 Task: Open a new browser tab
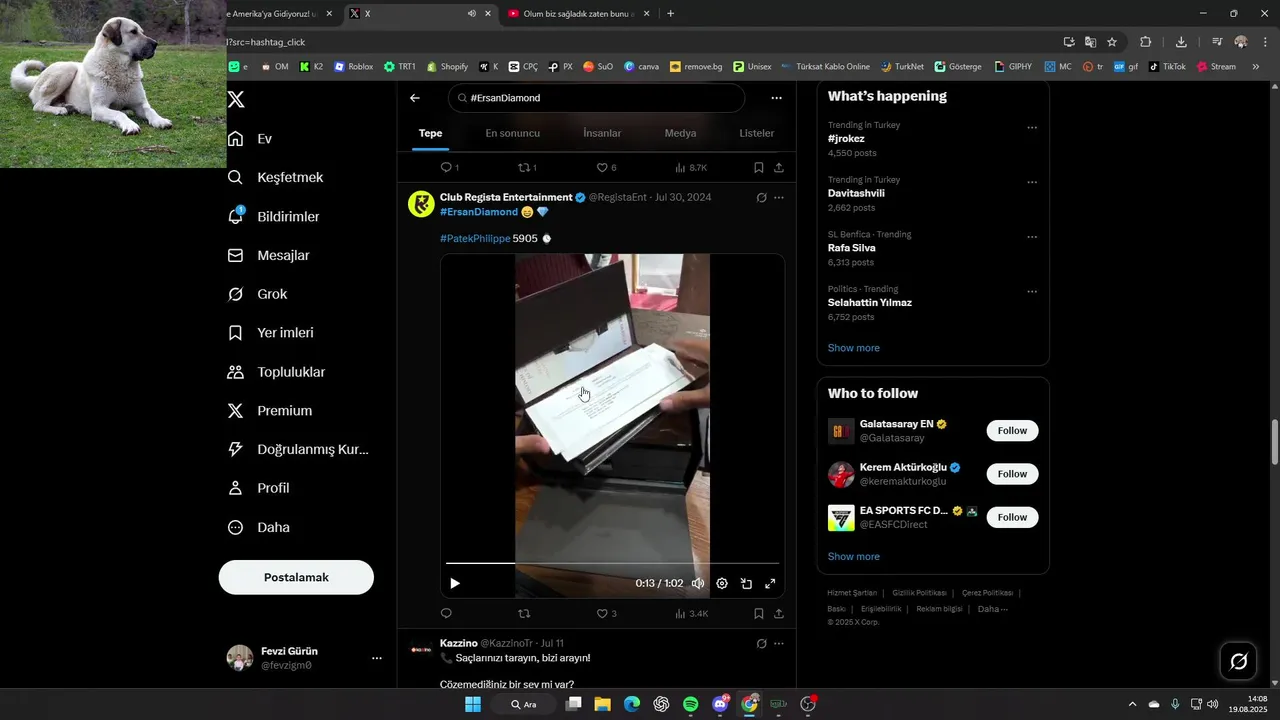[670, 14]
